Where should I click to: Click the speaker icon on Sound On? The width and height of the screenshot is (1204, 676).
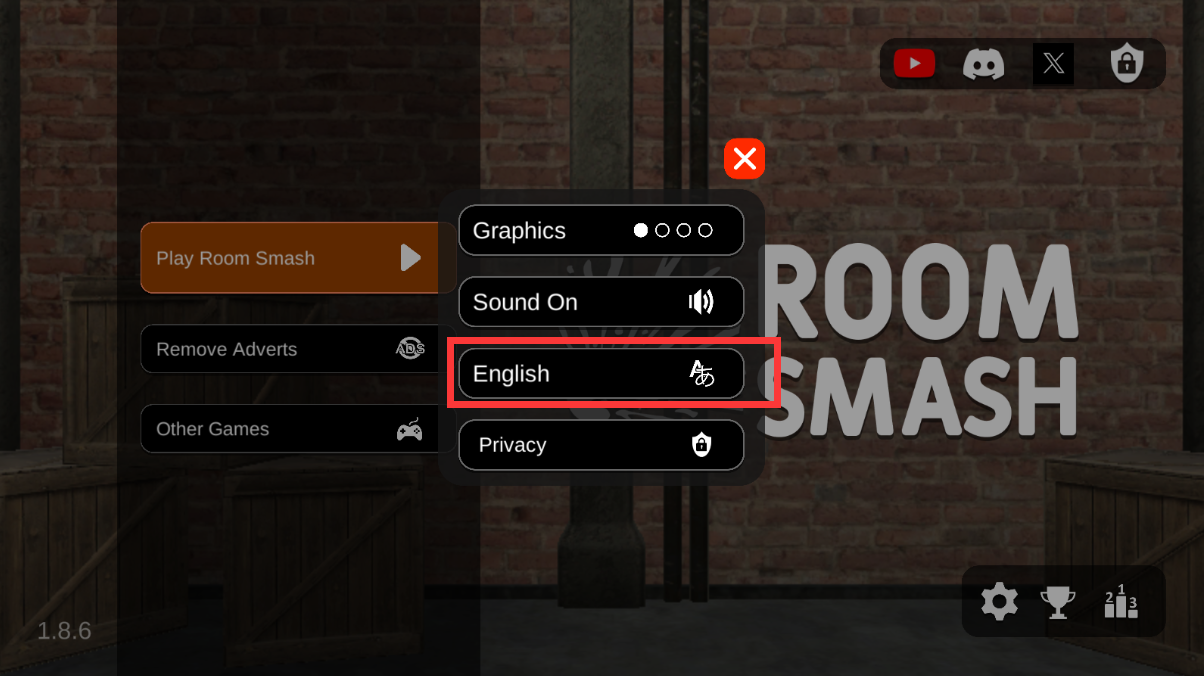pos(701,302)
